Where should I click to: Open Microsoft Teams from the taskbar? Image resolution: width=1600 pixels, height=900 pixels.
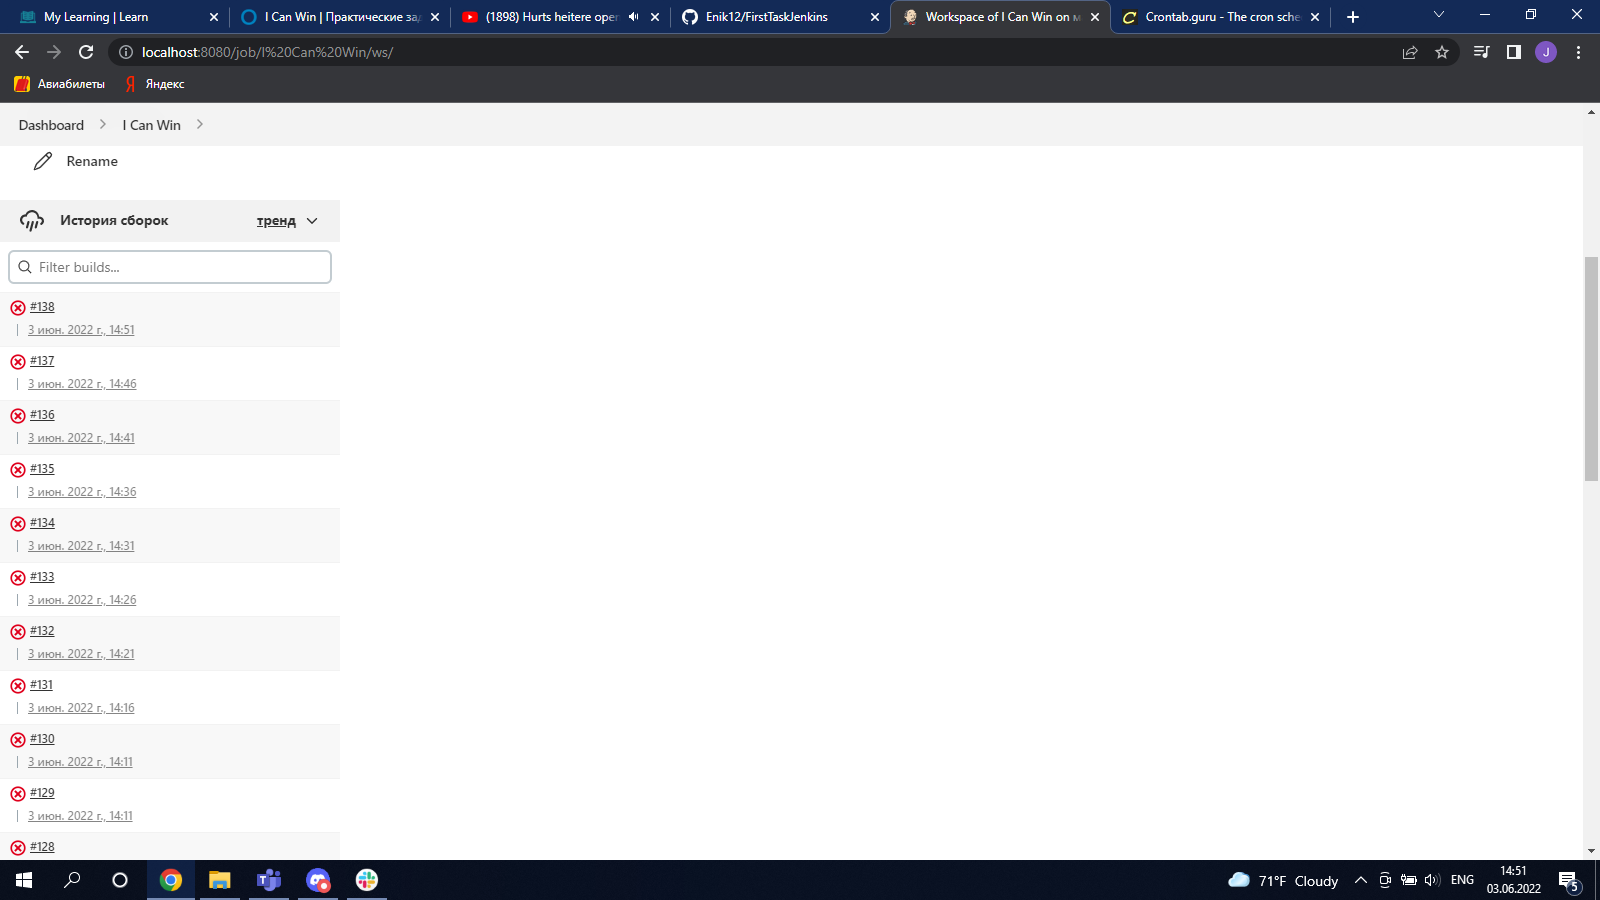point(269,880)
